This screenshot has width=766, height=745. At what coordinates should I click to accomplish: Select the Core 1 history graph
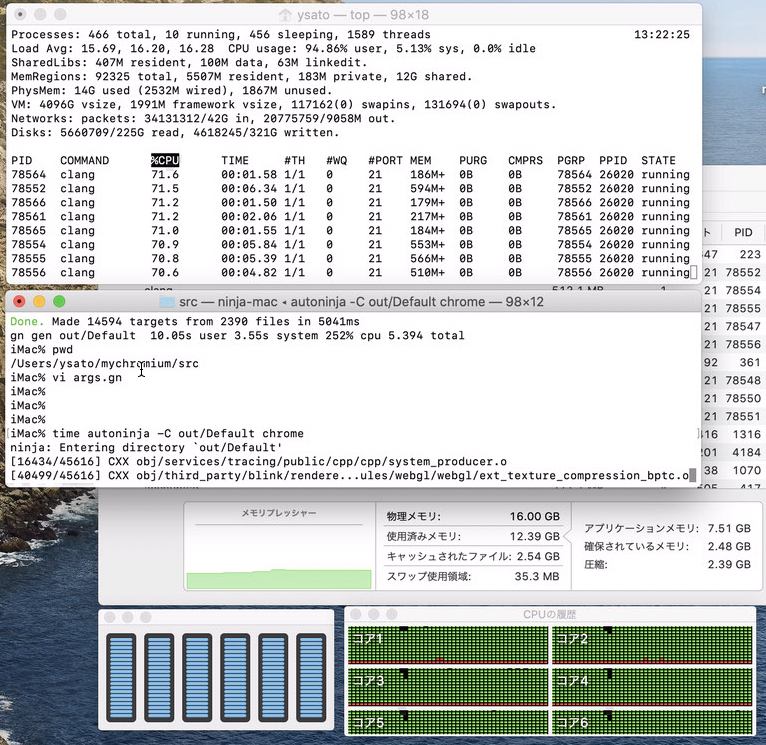[447, 644]
